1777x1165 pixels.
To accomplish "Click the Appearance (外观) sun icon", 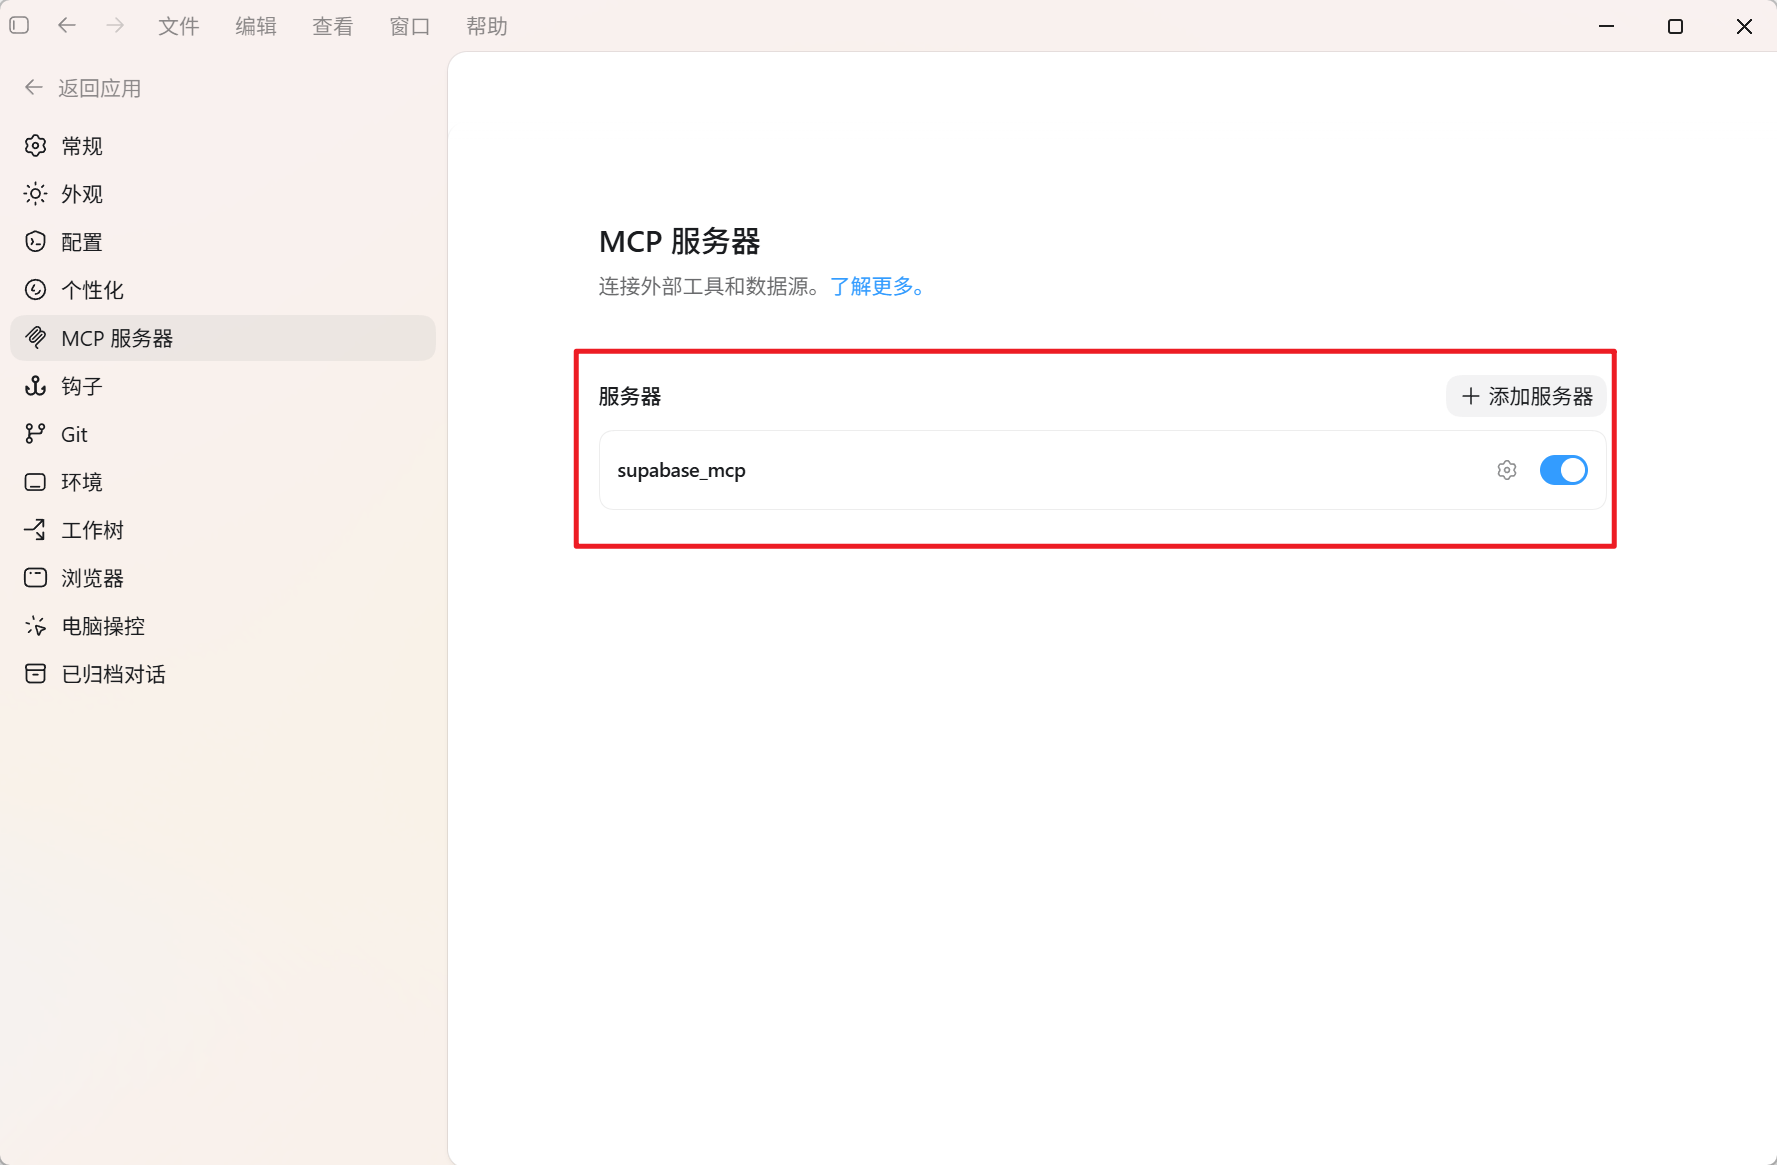I will [x=35, y=194].
